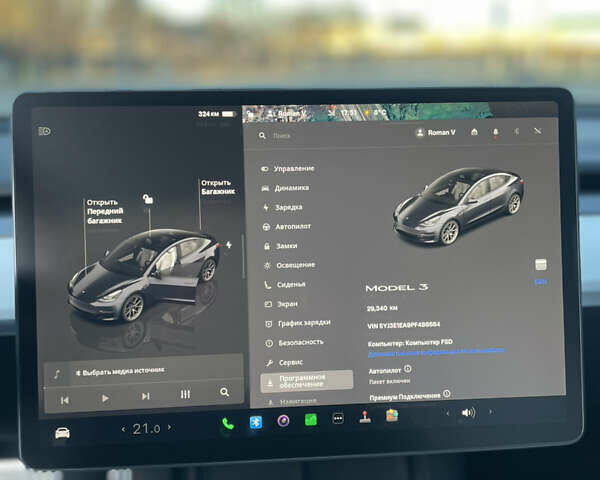Open the release notes icon
This screenshot has width=600, height=480.
(541, 264)
